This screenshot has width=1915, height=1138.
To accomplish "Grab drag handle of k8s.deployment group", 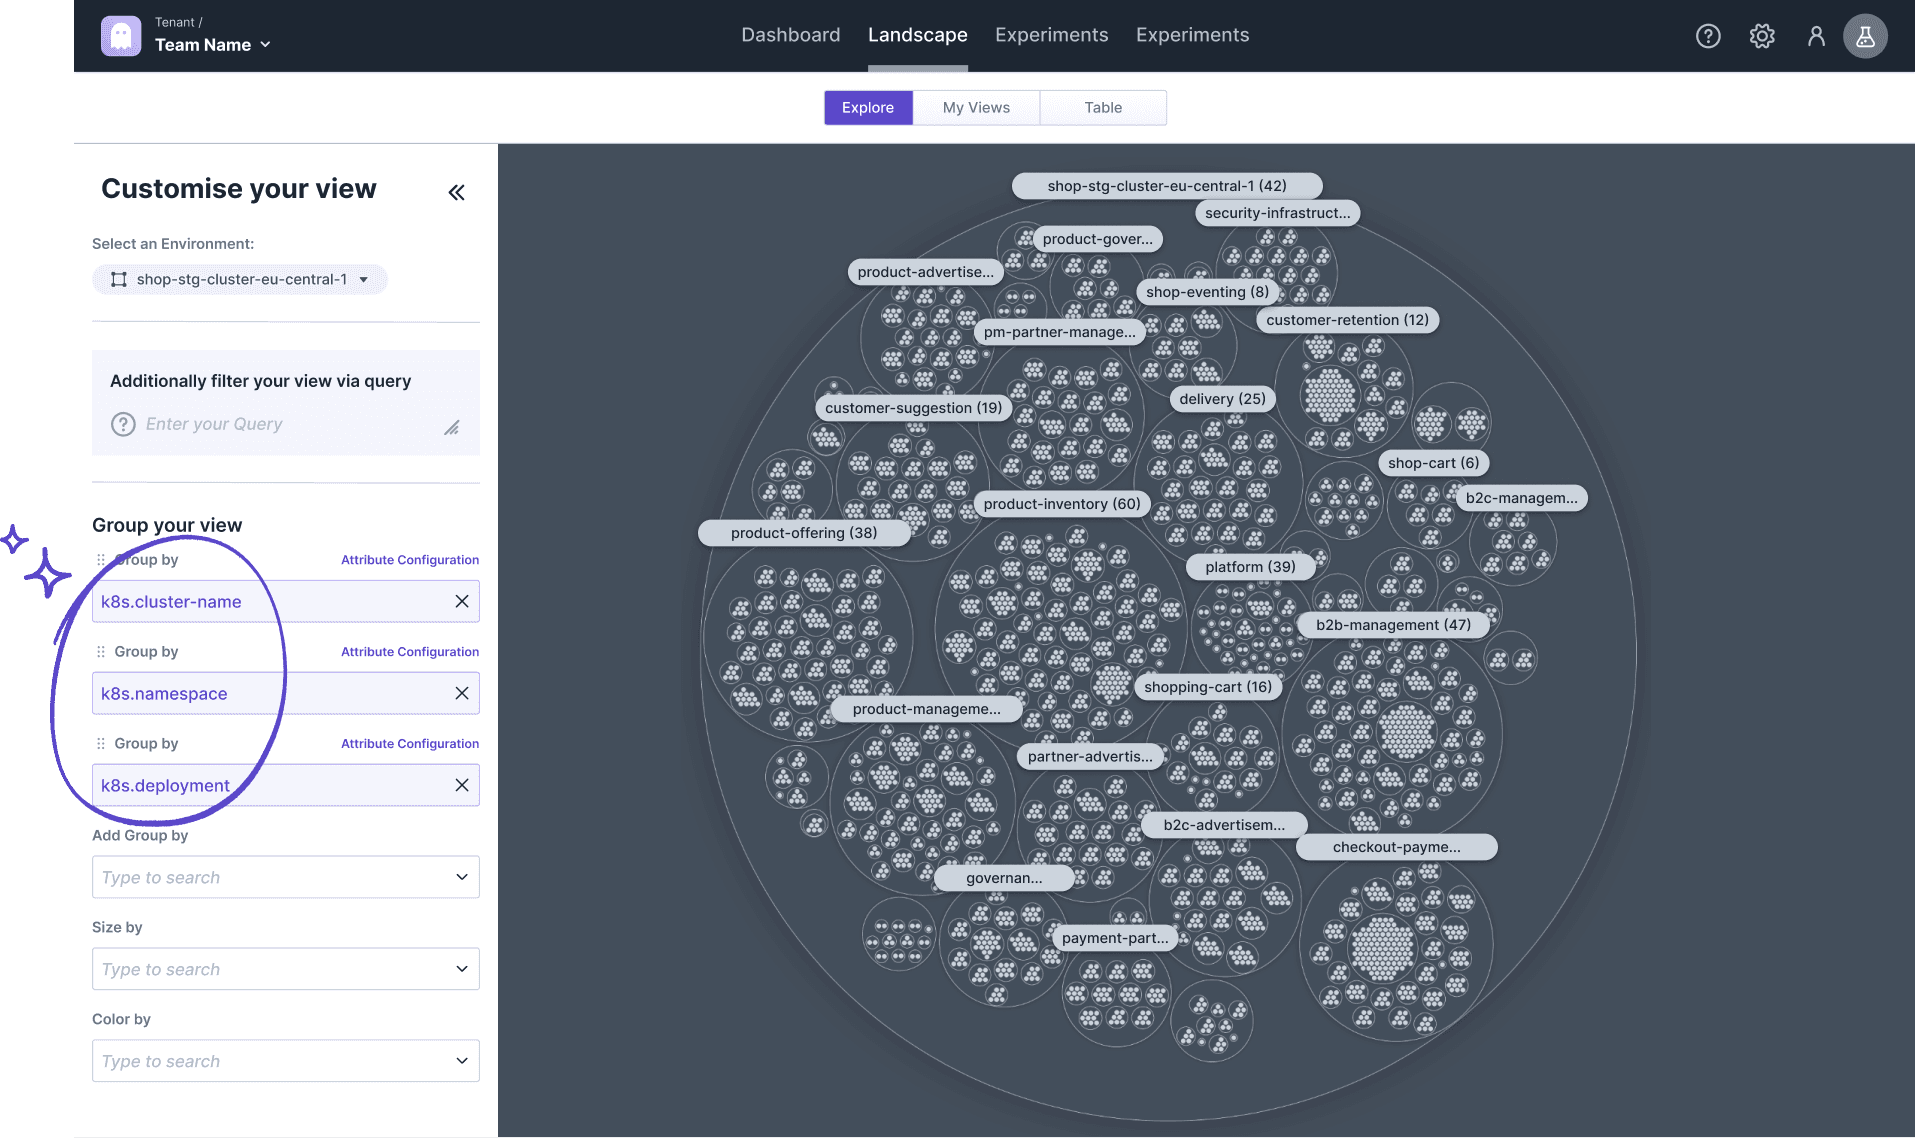I will click(x=100, y=743).
